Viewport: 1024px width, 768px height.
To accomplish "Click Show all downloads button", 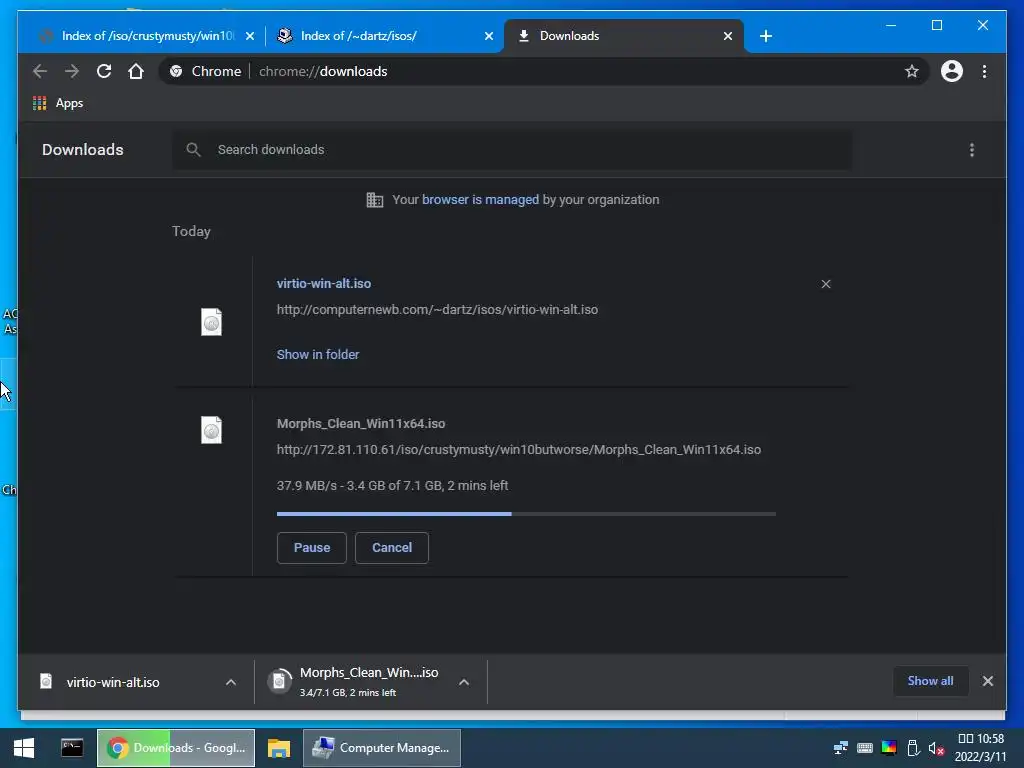I will (x=930, y=680).
